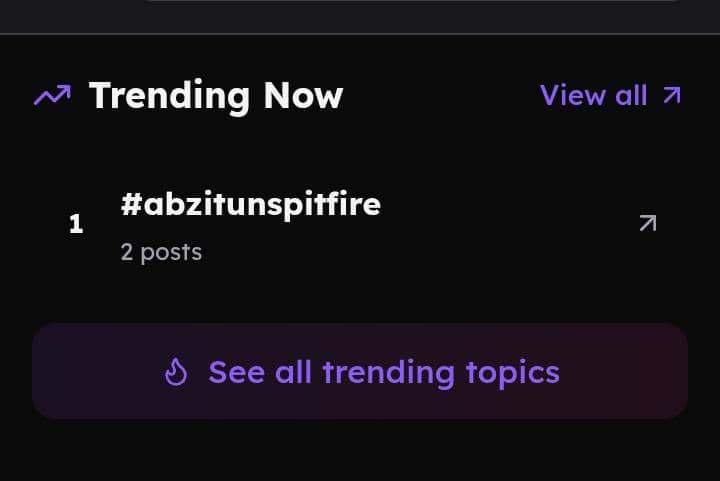The width and height of the screenshot is (720, 481).
Task: Click the 2 posts count label
Action: tap(161, 252)
